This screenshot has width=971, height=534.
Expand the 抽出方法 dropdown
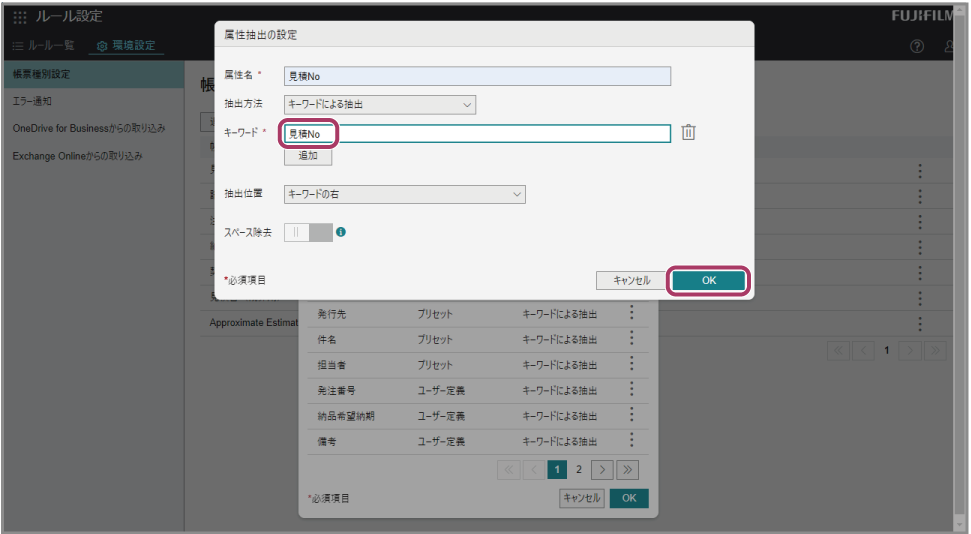[x=380, y=105]
